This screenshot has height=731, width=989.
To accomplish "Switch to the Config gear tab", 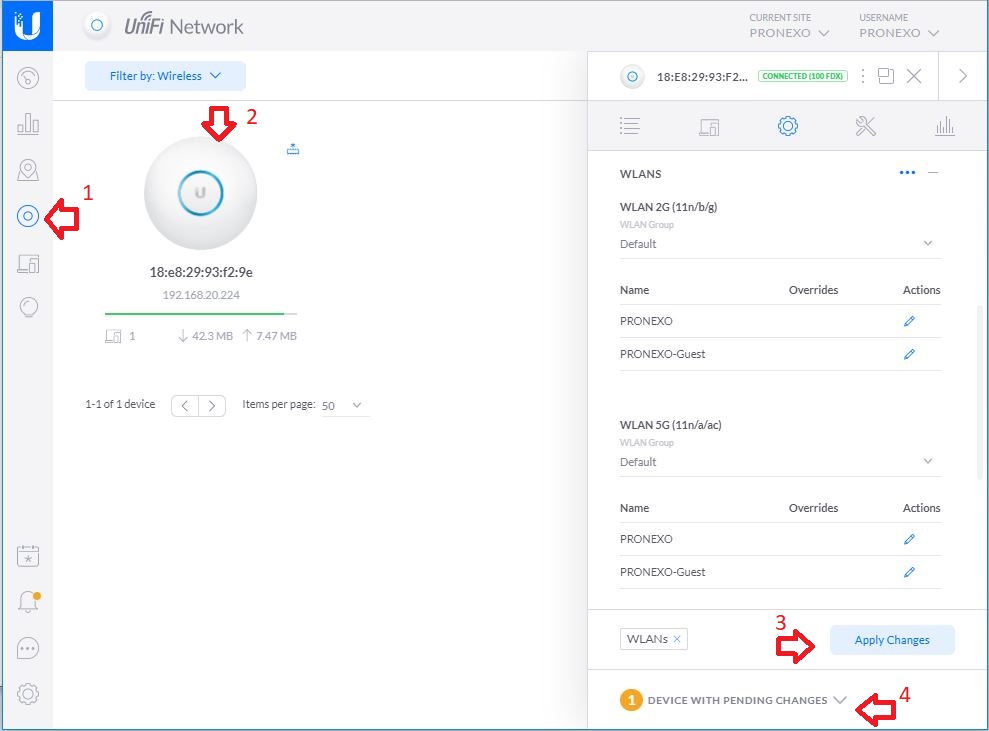I will [787, 126].
